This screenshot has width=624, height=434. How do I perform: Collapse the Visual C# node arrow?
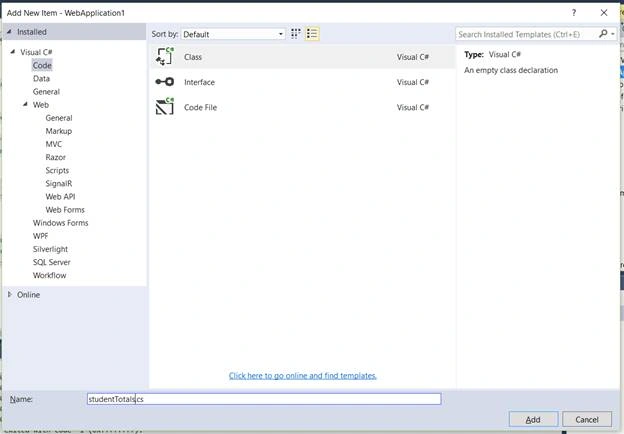click(13, 52)
